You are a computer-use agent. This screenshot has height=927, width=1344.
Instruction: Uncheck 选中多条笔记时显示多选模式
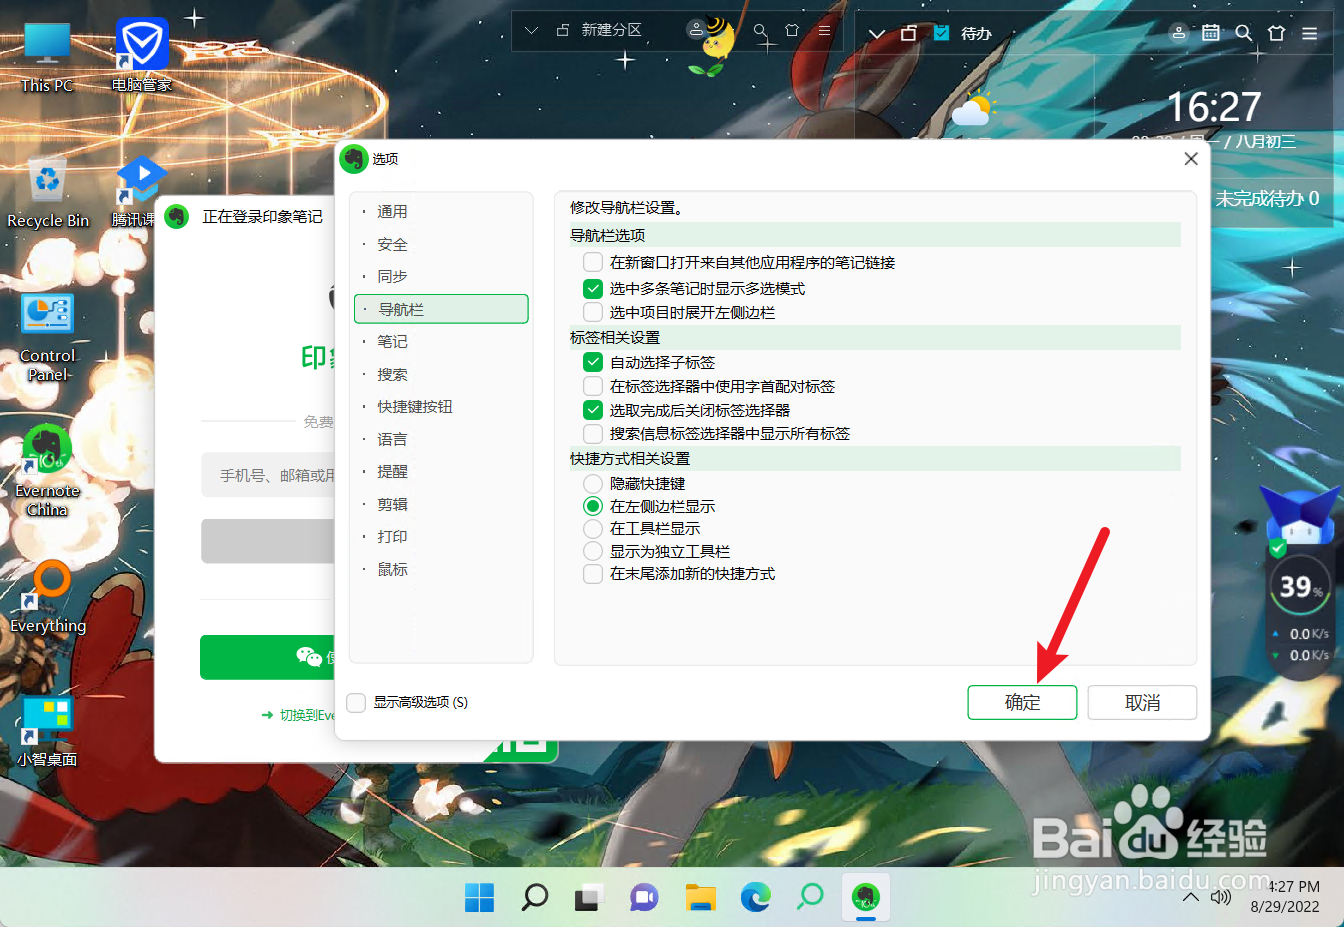[593, 288]
